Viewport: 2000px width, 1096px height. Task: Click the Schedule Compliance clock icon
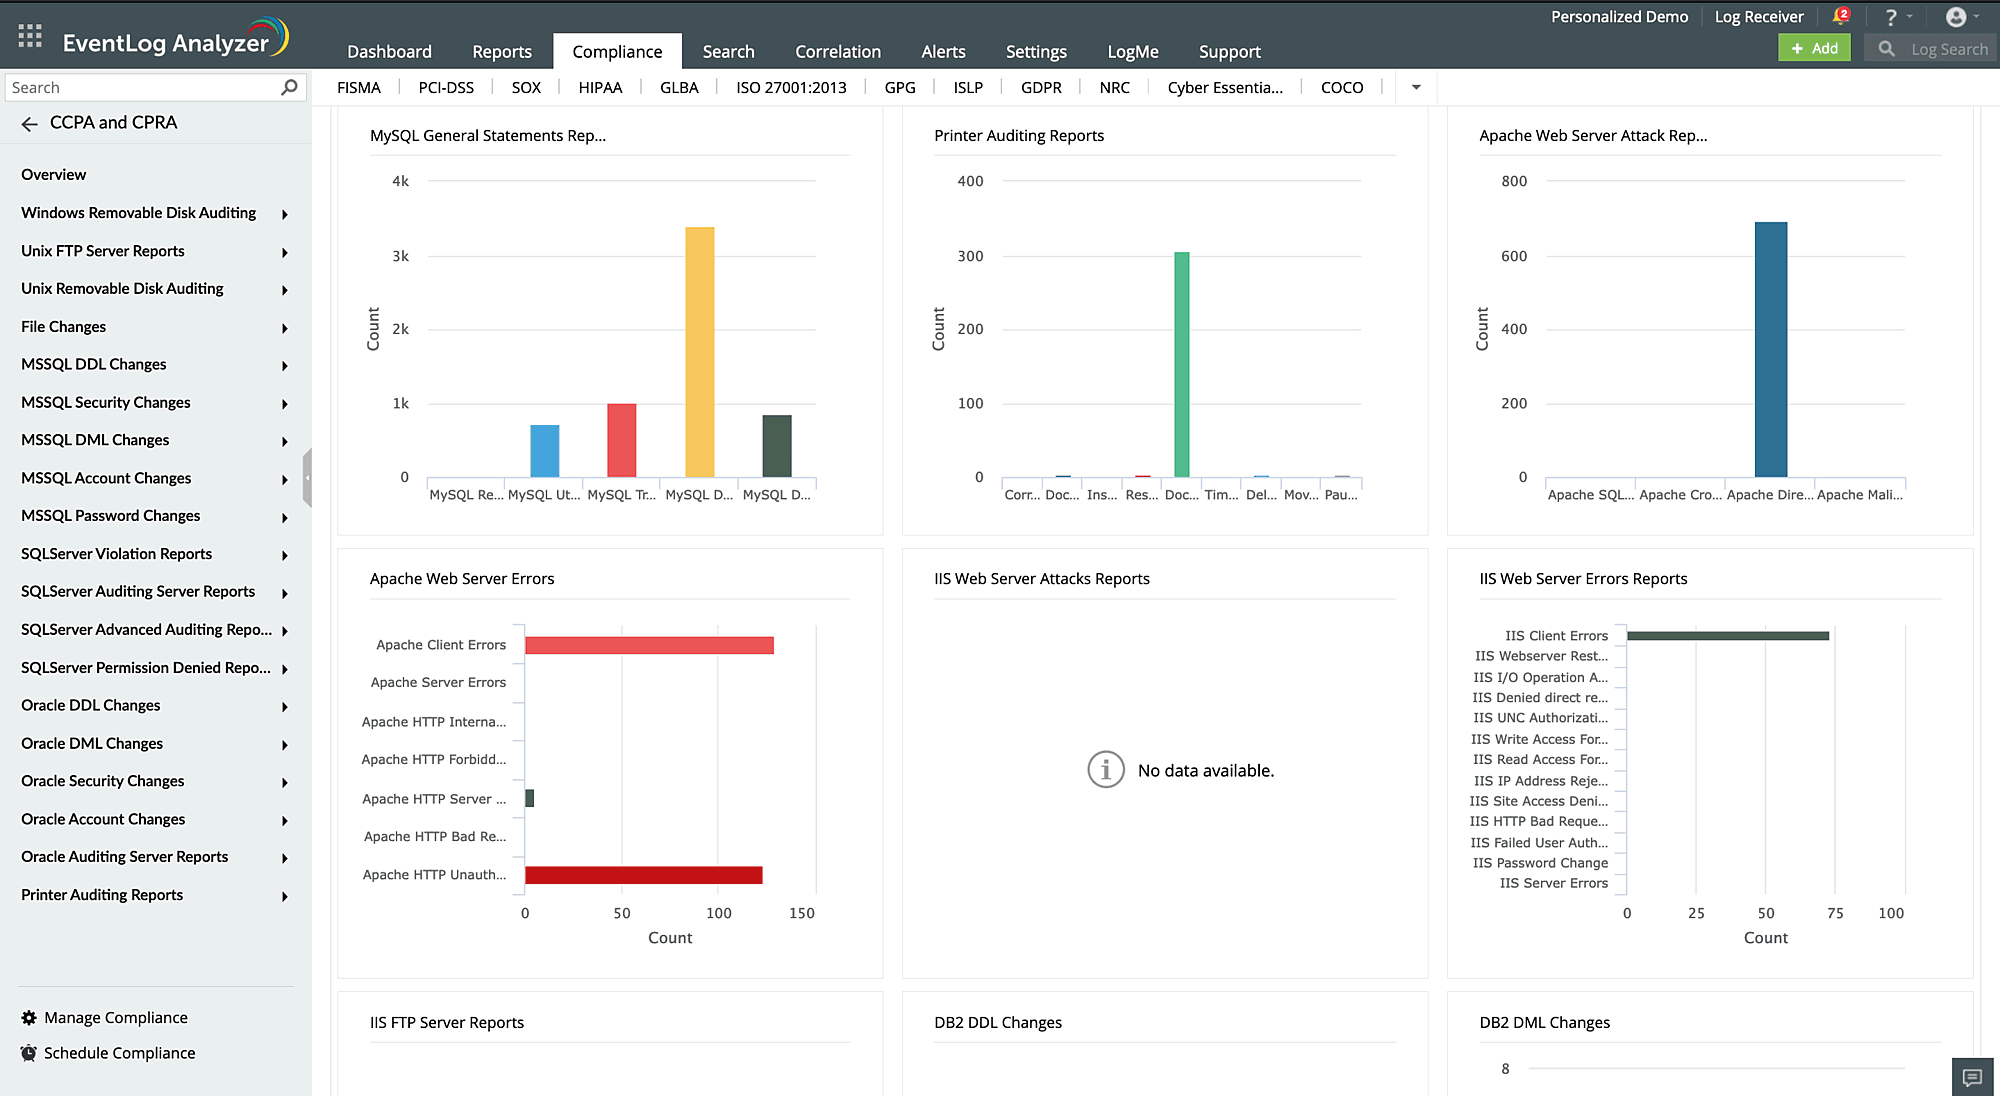[x=29, y=1053]
